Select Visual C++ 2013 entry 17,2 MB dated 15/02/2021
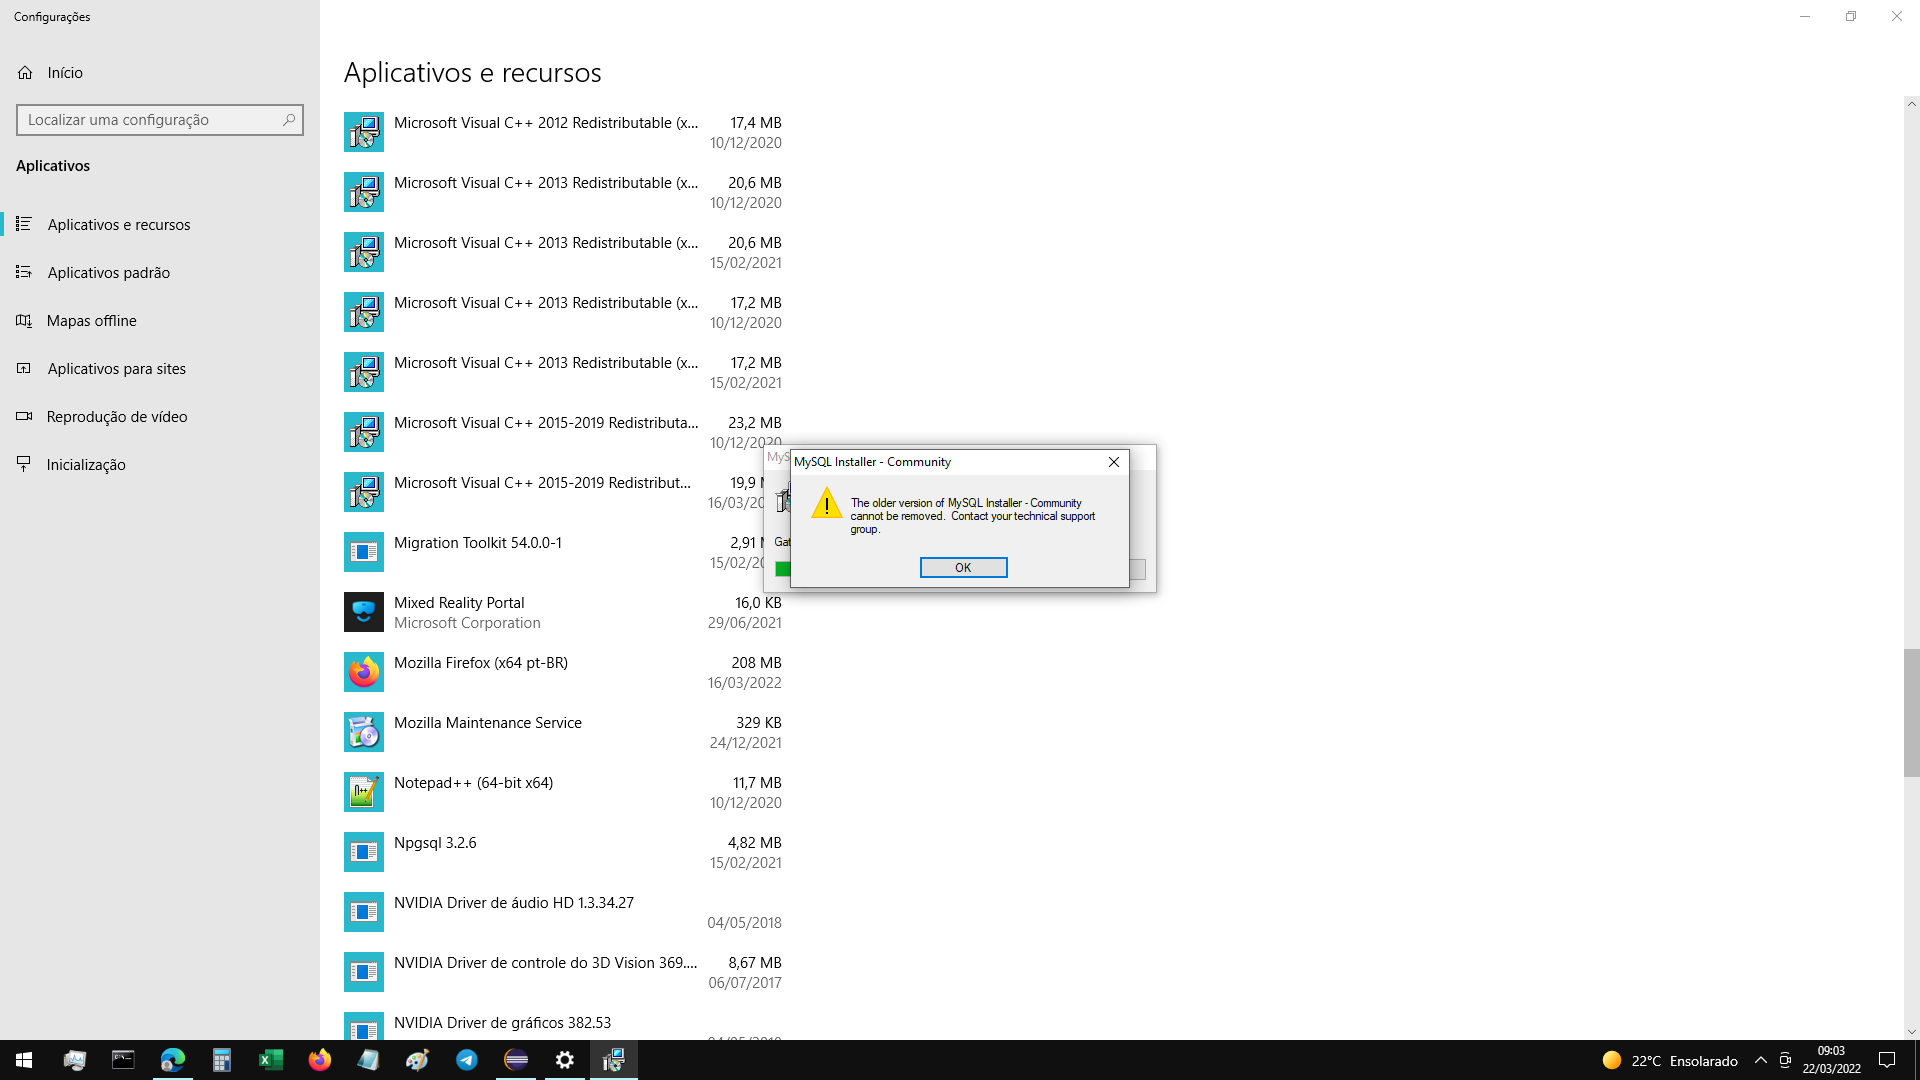 point(563,372)
